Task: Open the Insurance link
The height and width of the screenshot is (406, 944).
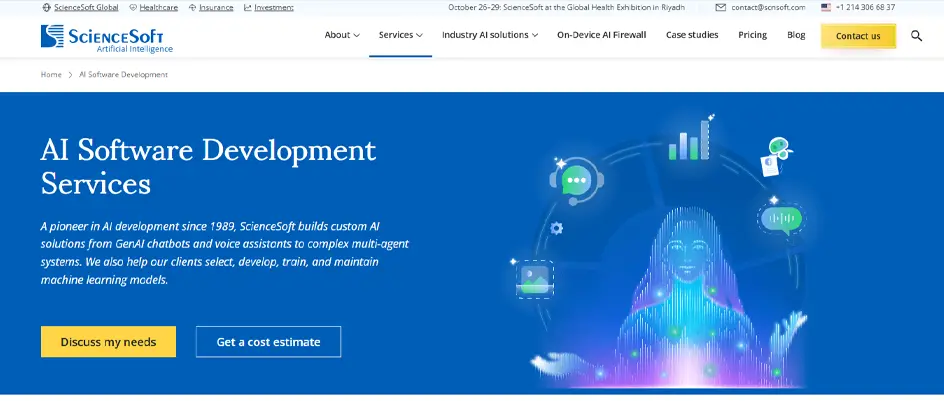Action: click(x=216, y=8)
